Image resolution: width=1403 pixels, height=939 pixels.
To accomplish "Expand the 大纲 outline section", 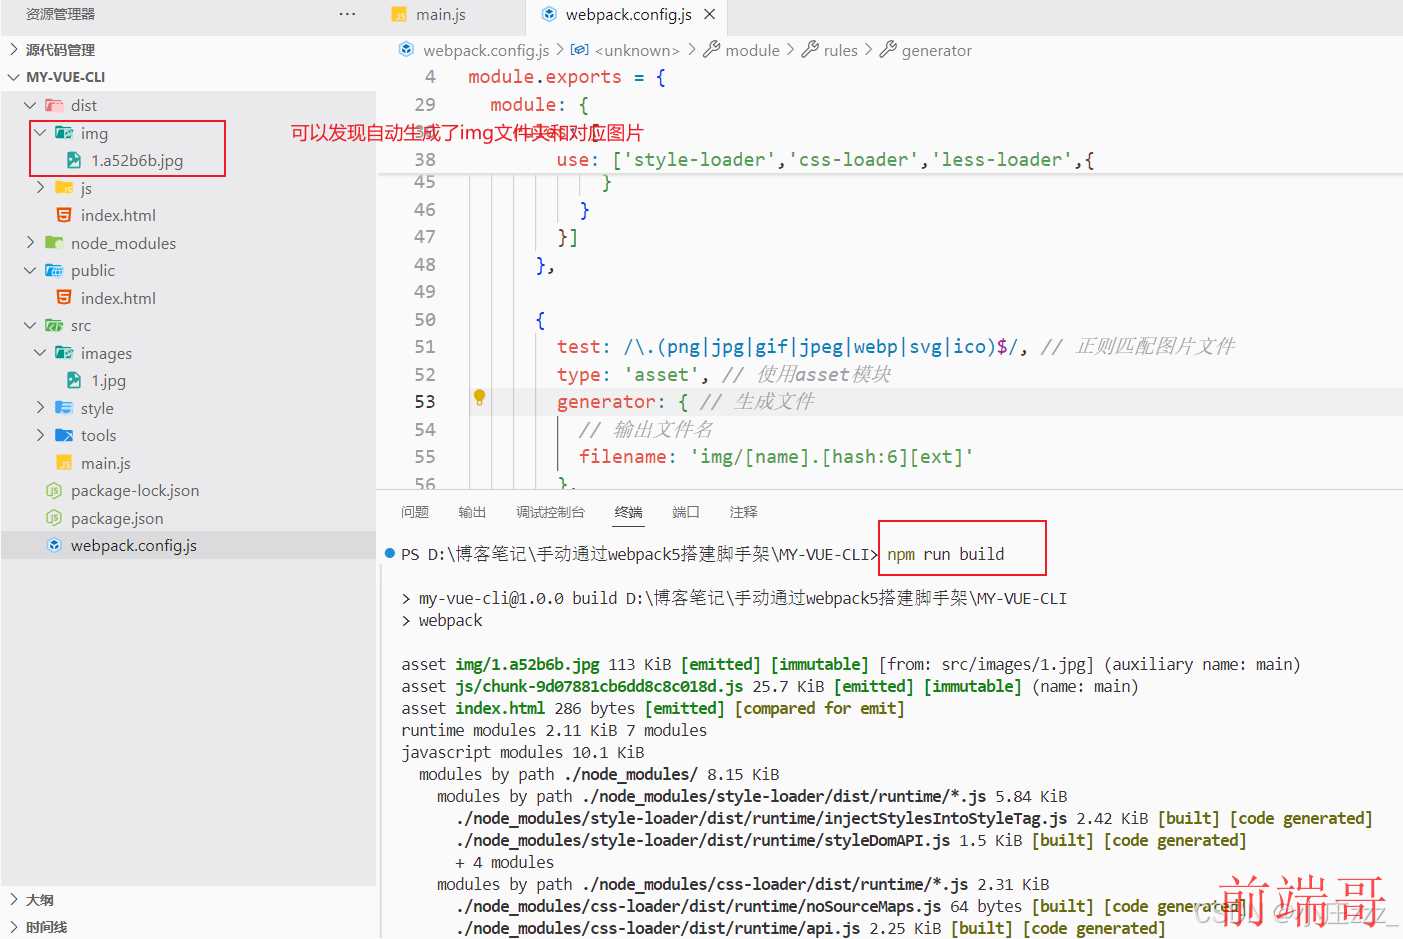I will tap(14, 899).
